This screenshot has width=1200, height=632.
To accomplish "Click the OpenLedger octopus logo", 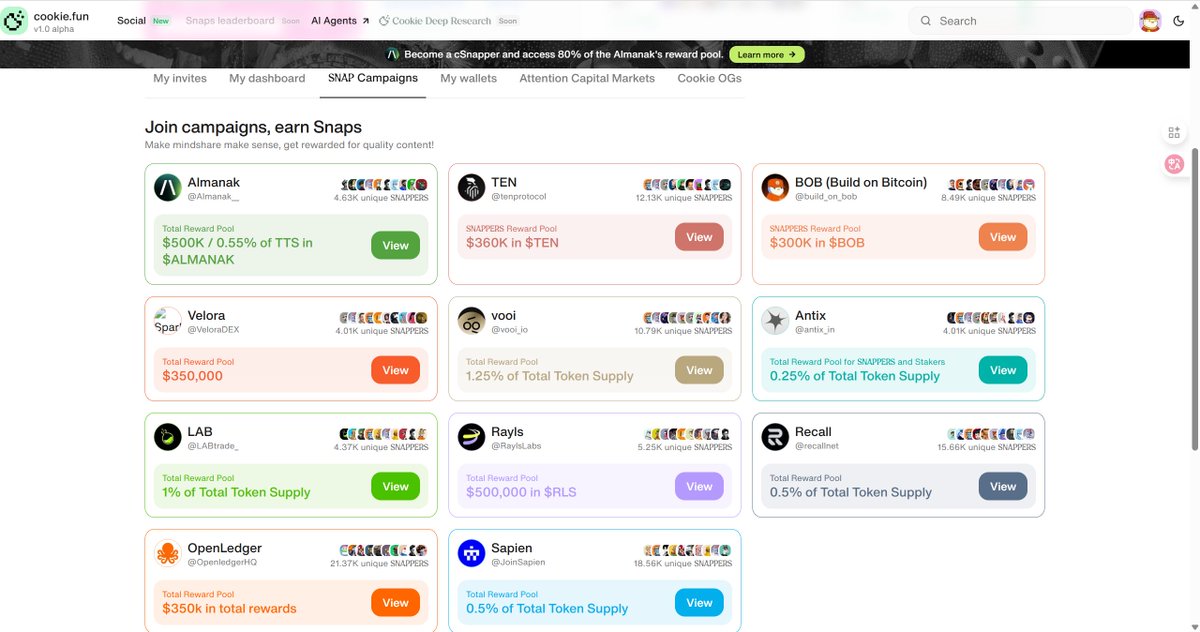I will click(167, 553).
